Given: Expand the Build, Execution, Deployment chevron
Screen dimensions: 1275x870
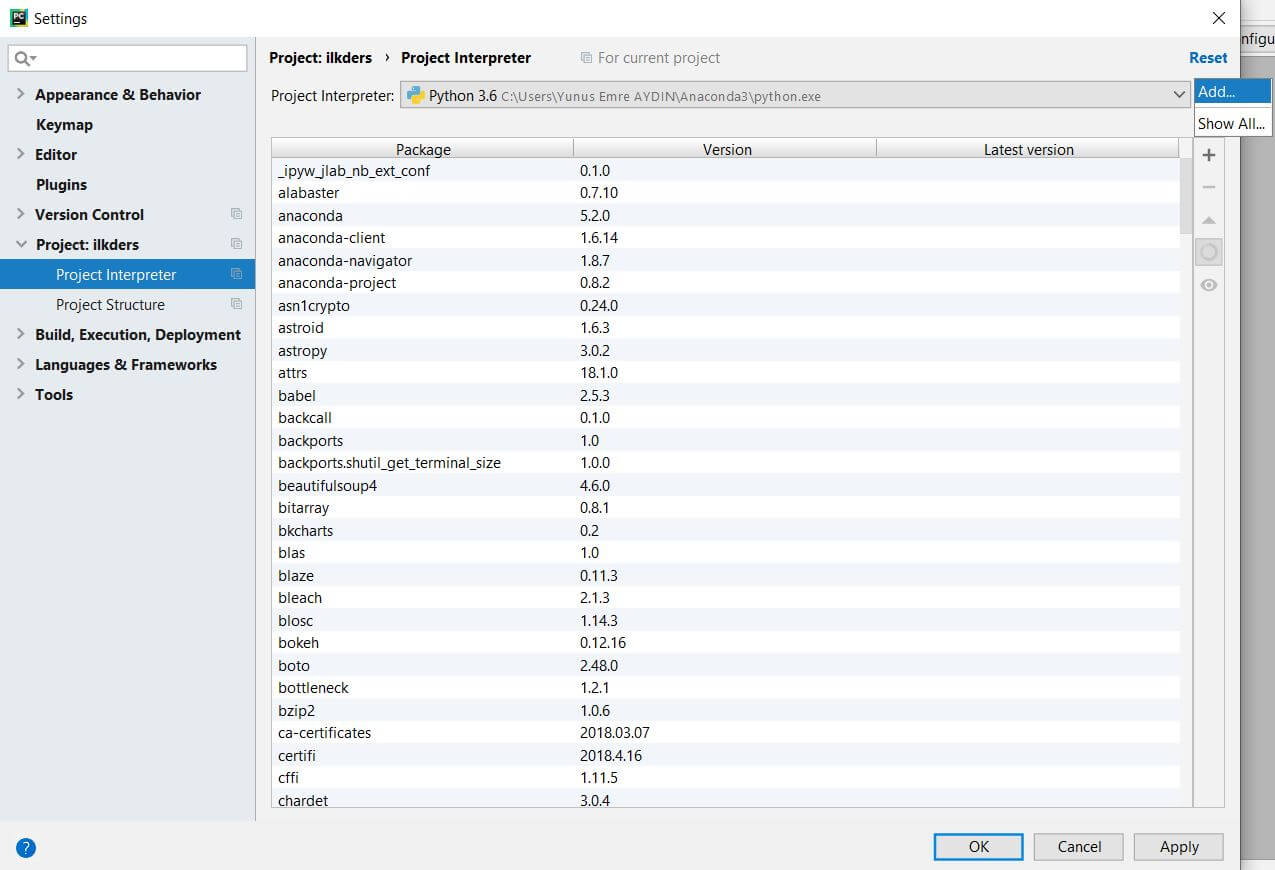Looking at the screenshot, I should pos(21,334).
